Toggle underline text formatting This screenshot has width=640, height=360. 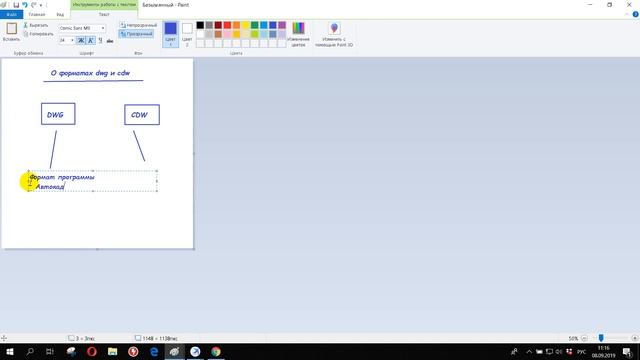click(x=100, y=40)
